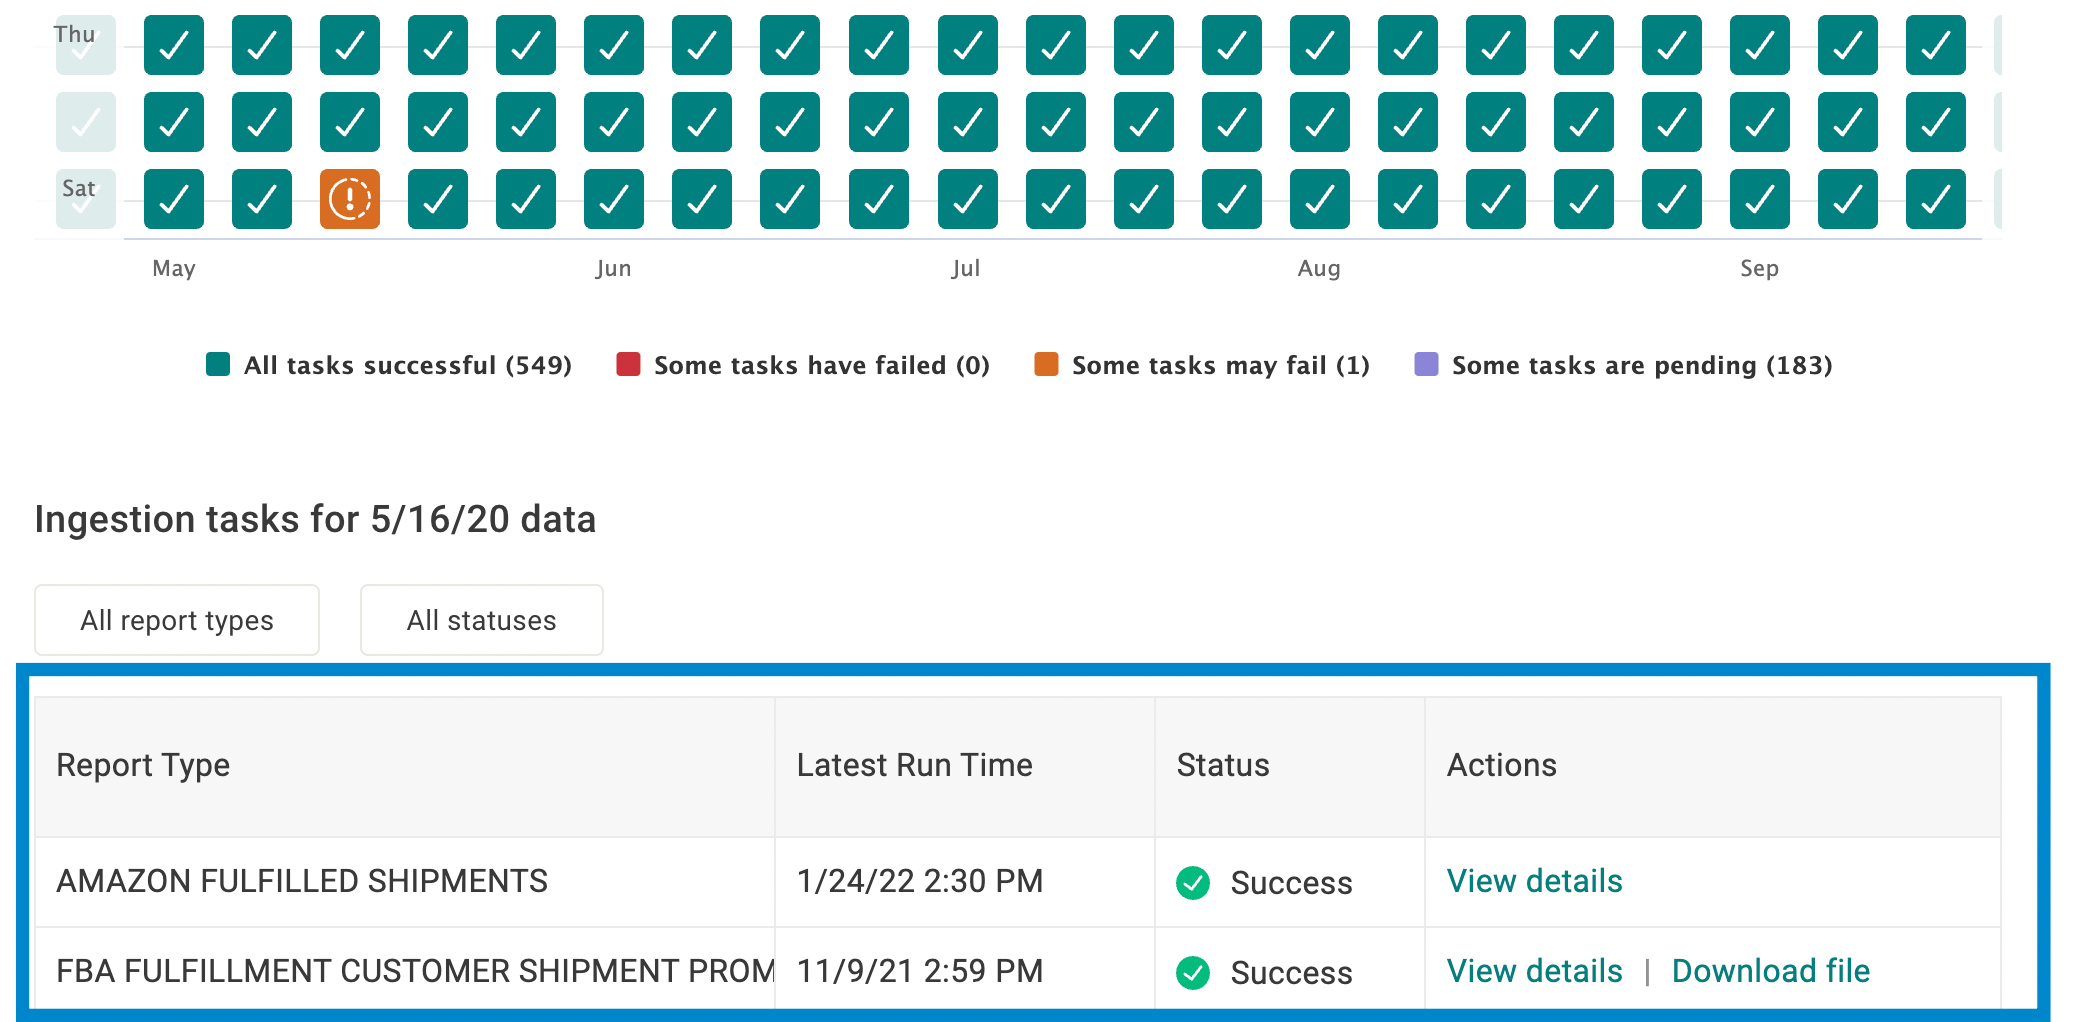Click the Aug month label
Screen dimensions: 2100x1022
pos(1319,268)
